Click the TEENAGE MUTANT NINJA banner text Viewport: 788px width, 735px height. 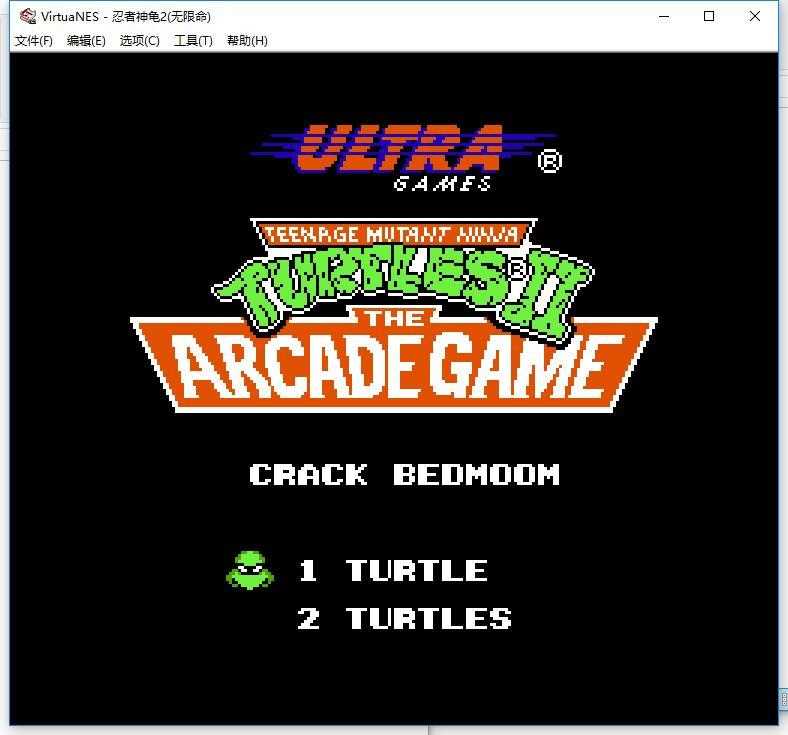pyautogui.click(x=393, y=234)
